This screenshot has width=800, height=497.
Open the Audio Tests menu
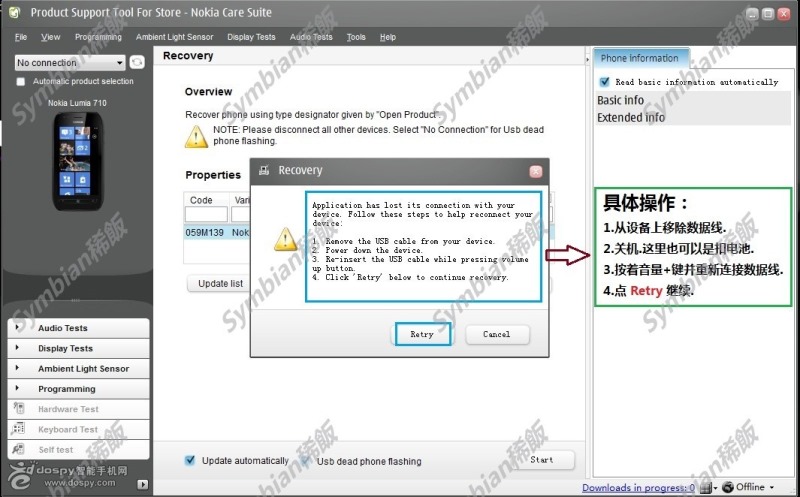tap(311, 37)
